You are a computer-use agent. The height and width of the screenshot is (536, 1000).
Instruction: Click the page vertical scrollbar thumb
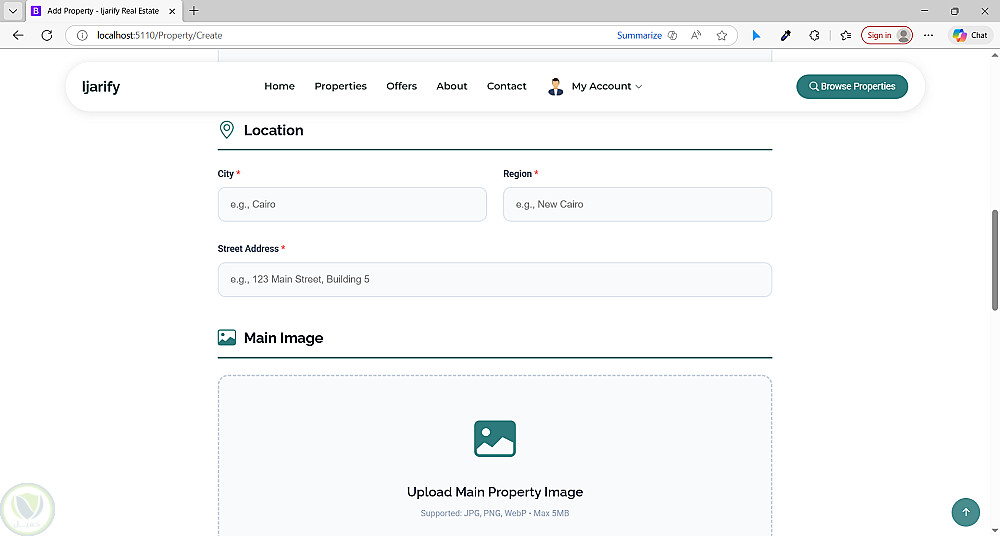(x=995, y=260)
